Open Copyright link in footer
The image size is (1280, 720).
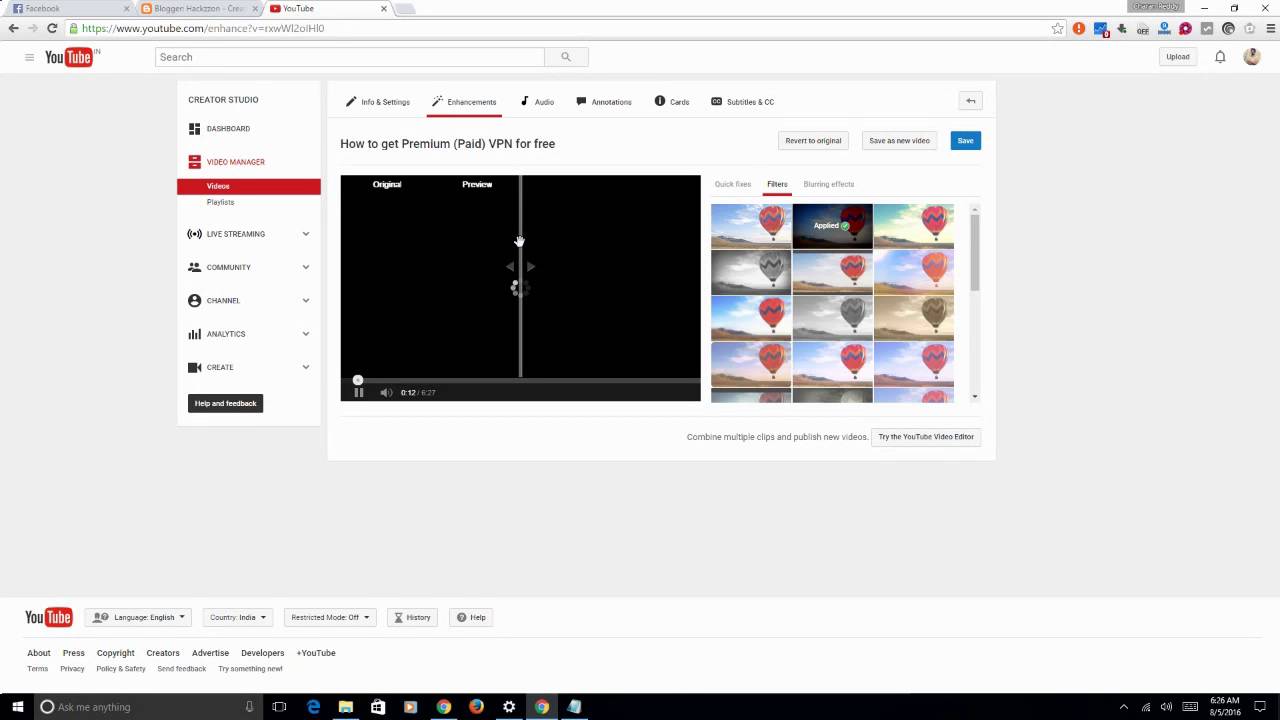point(115,653)
